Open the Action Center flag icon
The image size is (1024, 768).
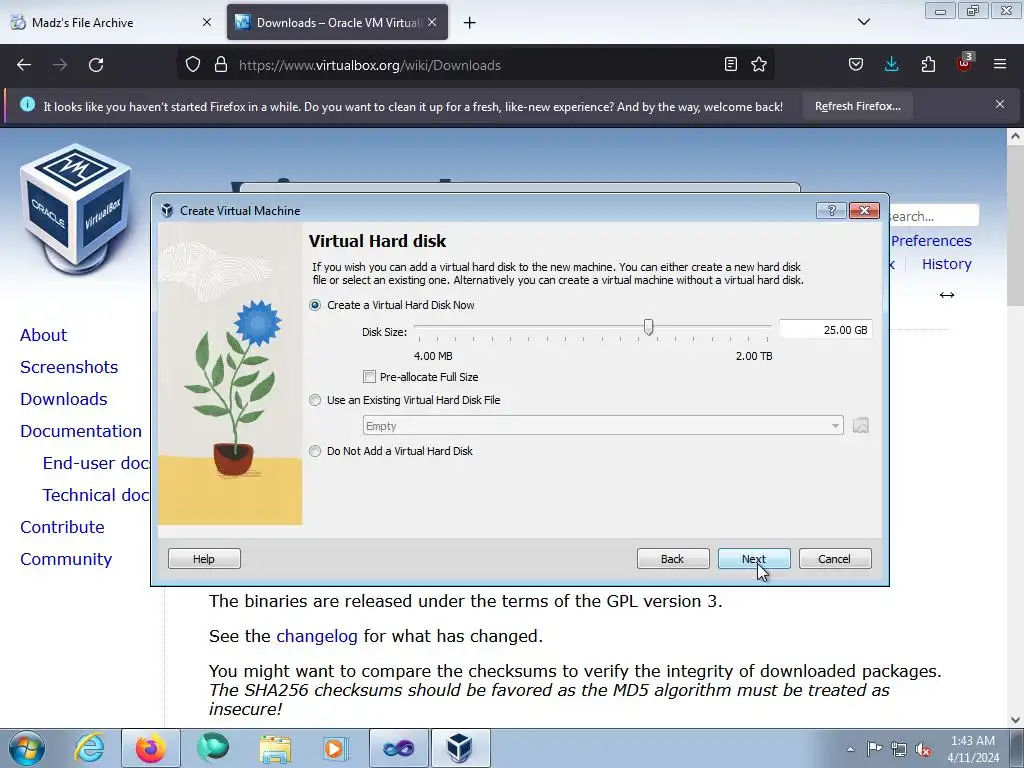[x=874, y=748]
